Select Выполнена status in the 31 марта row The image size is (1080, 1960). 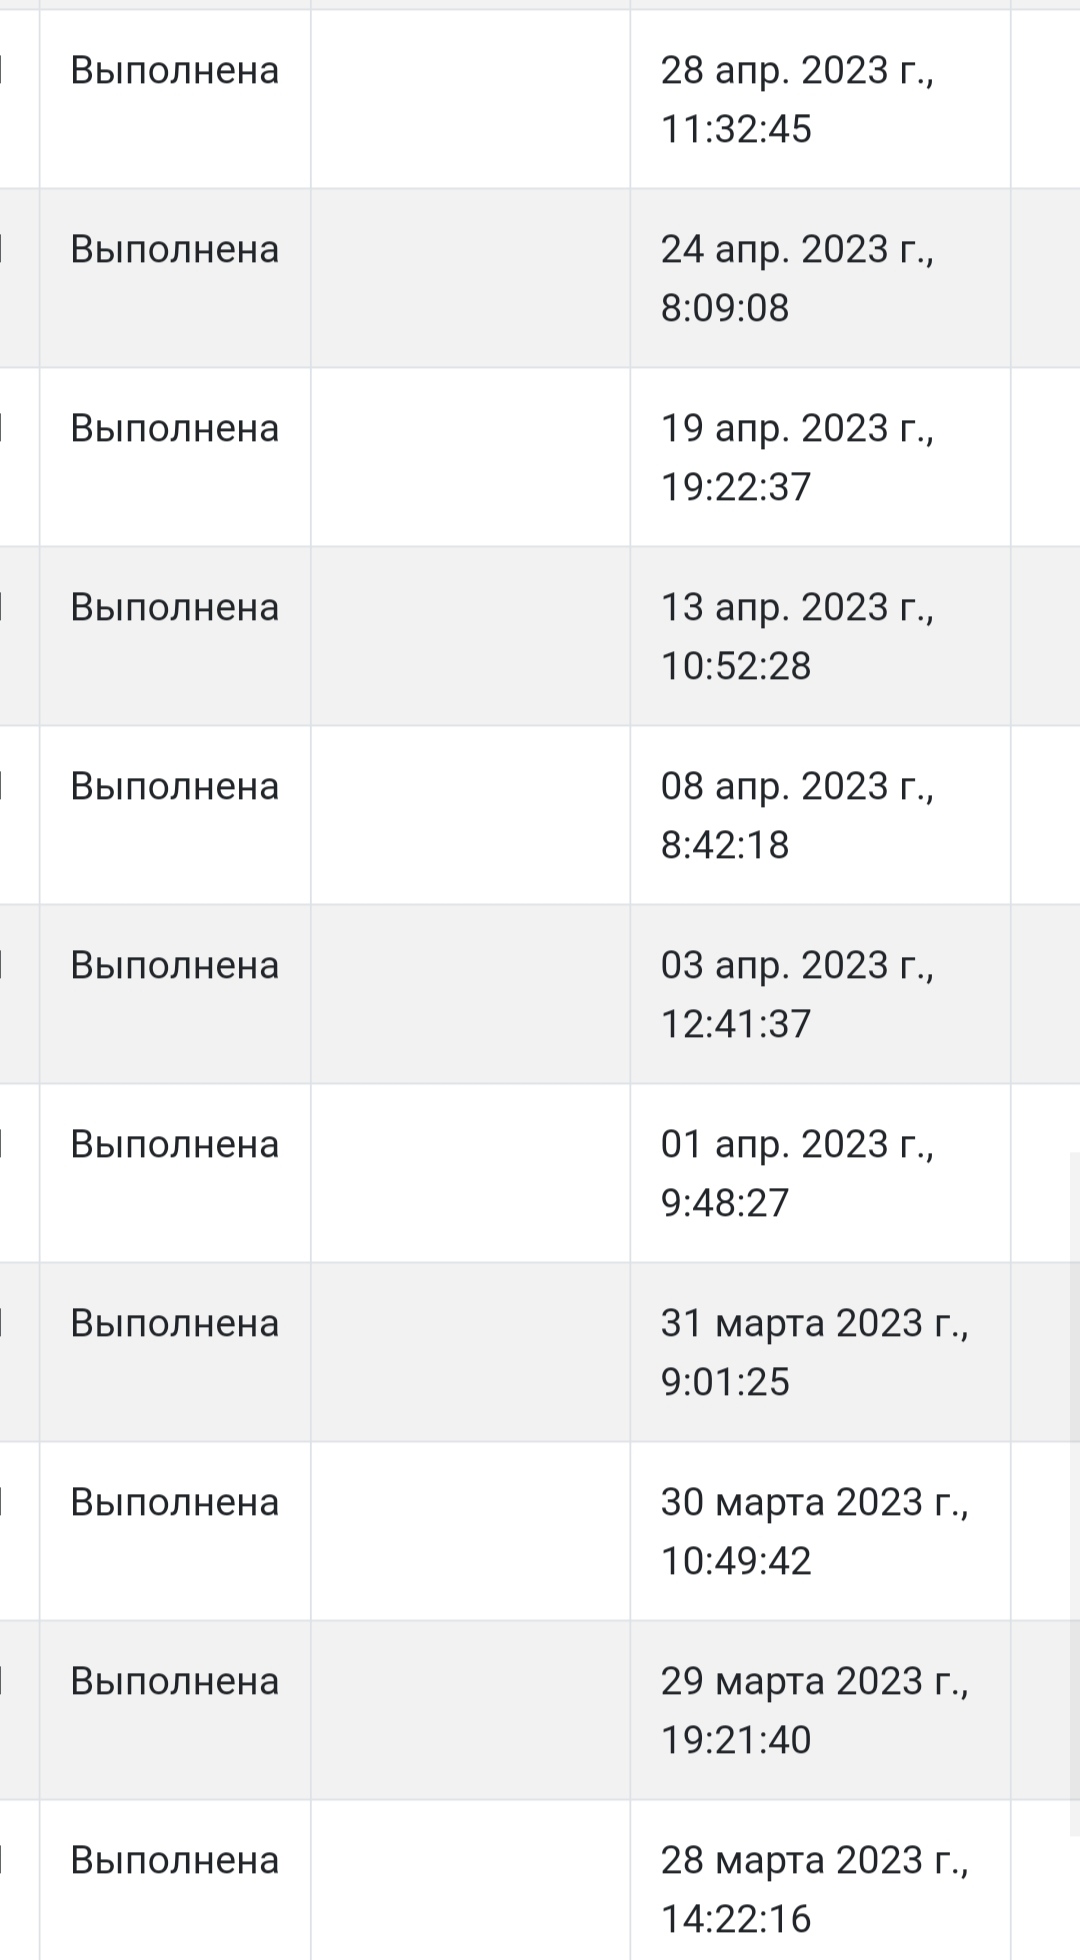[x=174, y=1324]
